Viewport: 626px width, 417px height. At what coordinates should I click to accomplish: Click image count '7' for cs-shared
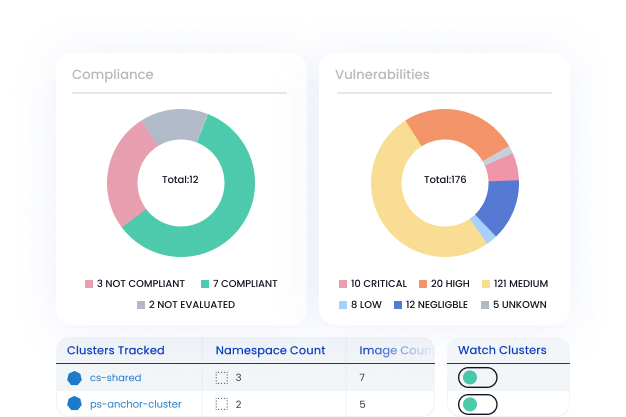pyautogui.click(x=362, y=378)
